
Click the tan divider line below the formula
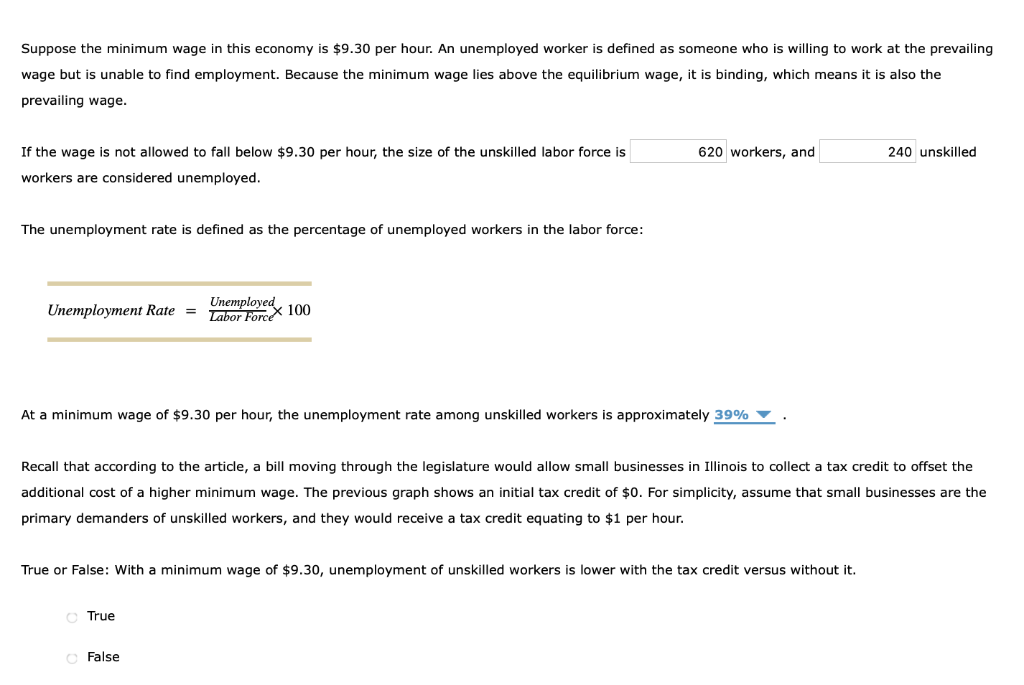[x=180, y=340]
